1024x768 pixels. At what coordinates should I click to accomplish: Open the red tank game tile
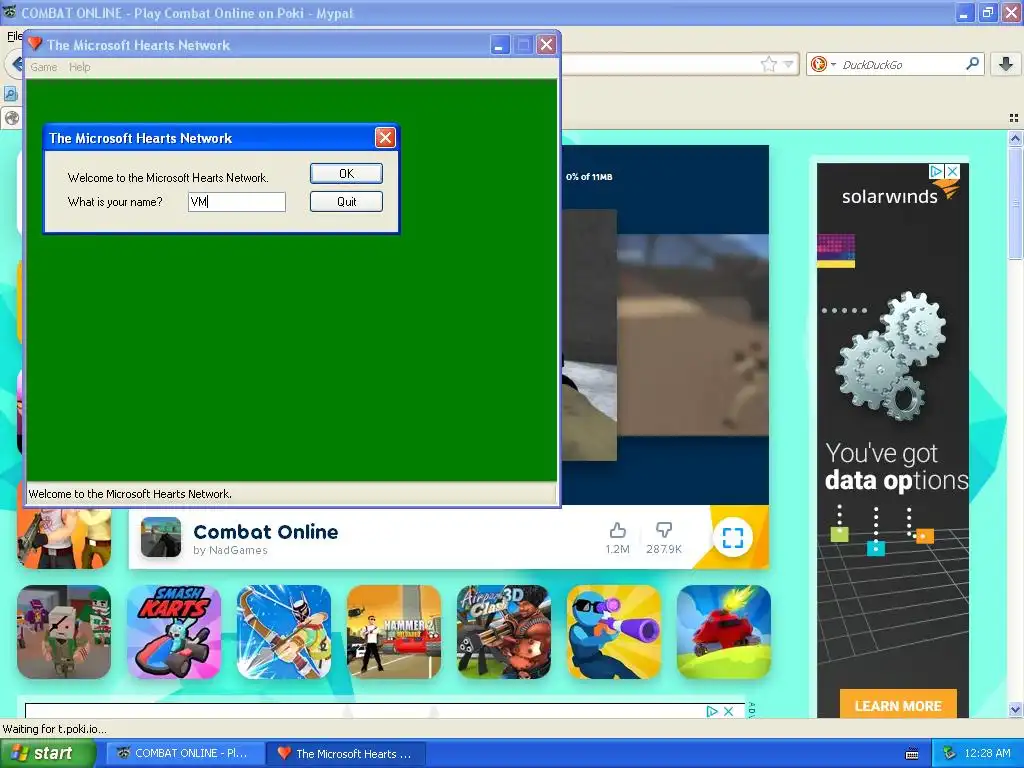point(724,632)
